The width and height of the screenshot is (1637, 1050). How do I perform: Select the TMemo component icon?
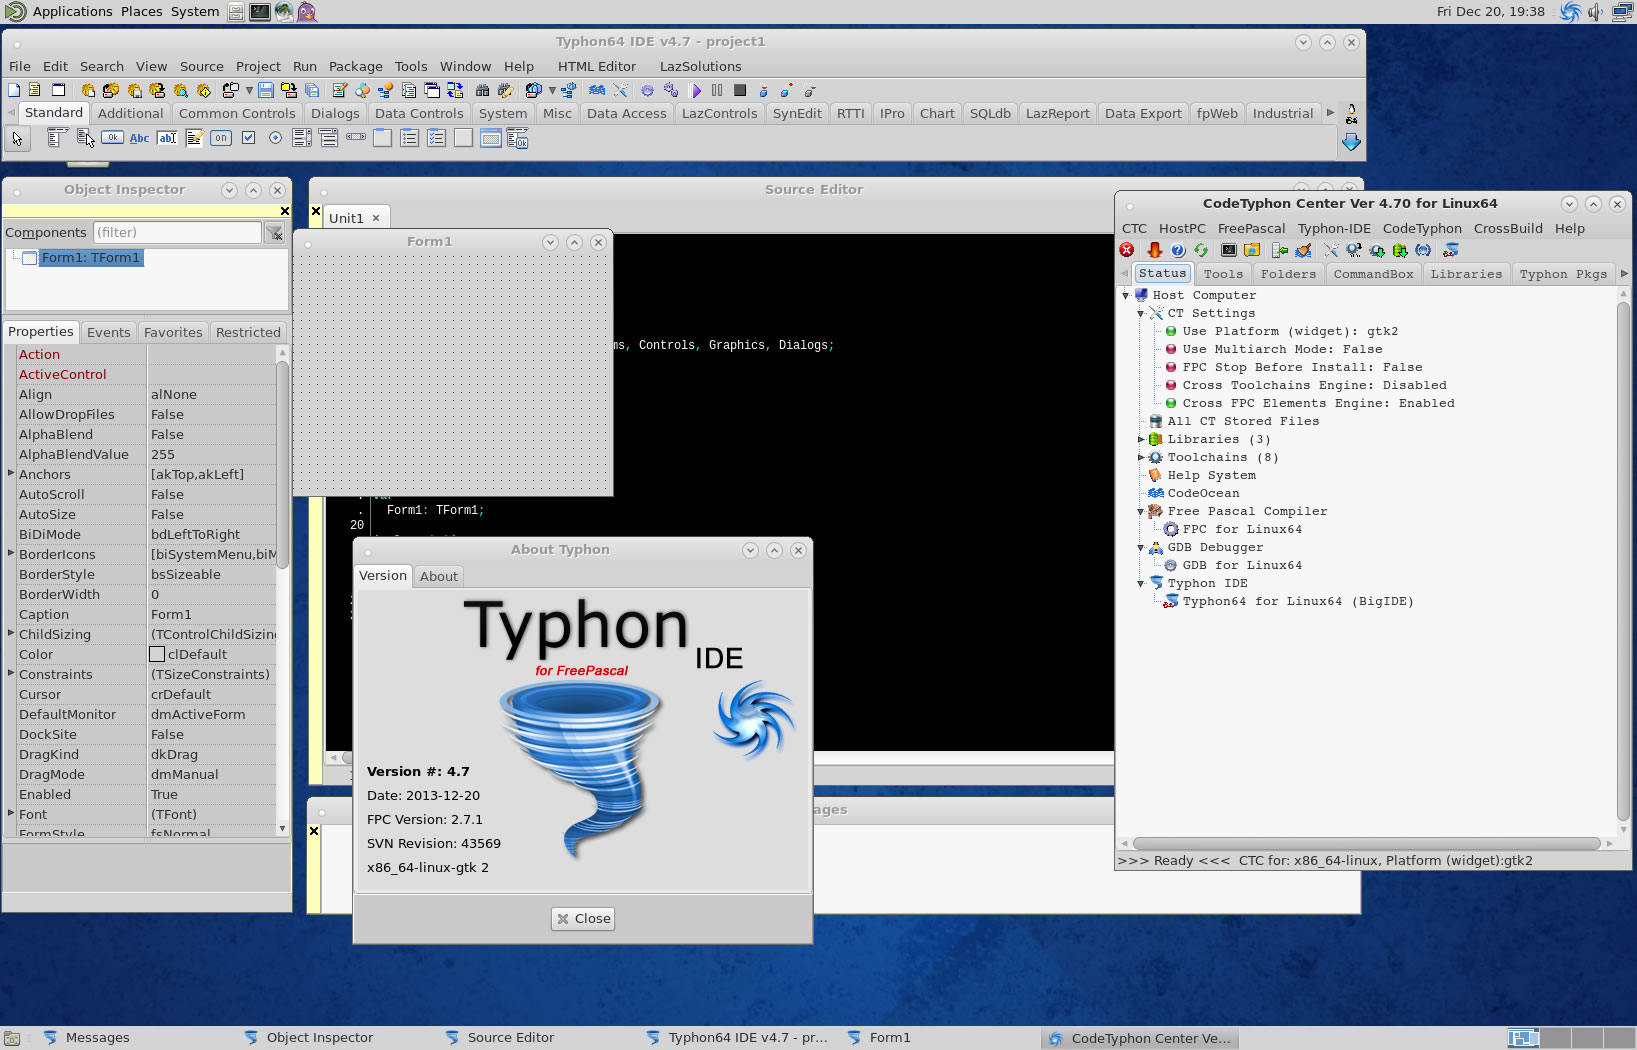[x=194, y=139]
